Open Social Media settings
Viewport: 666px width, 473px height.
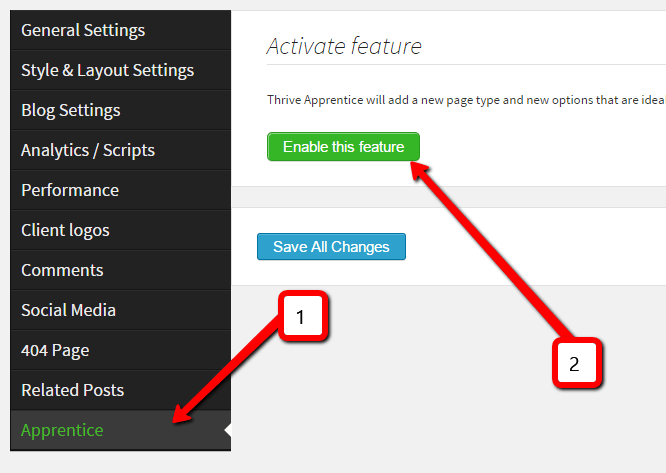click(121, 310)
